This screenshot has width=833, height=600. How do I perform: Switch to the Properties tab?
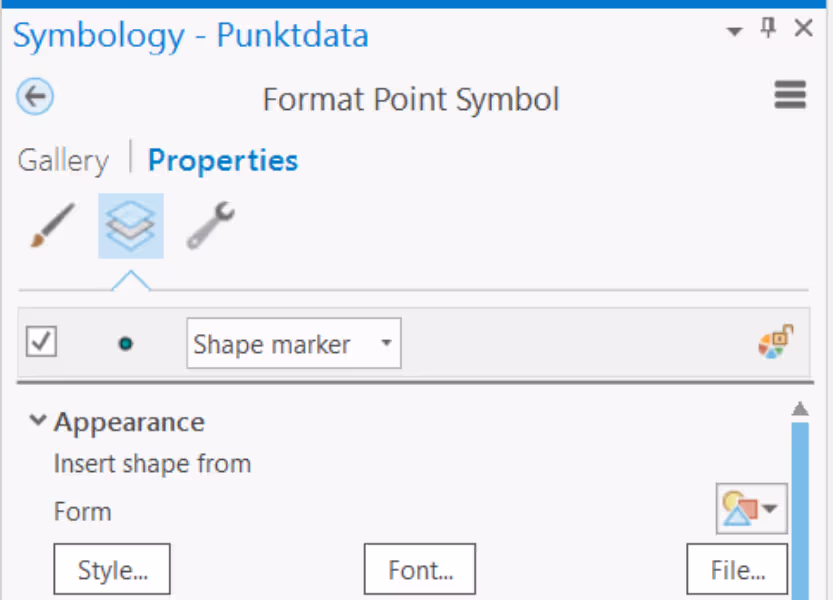pos(223,160)
